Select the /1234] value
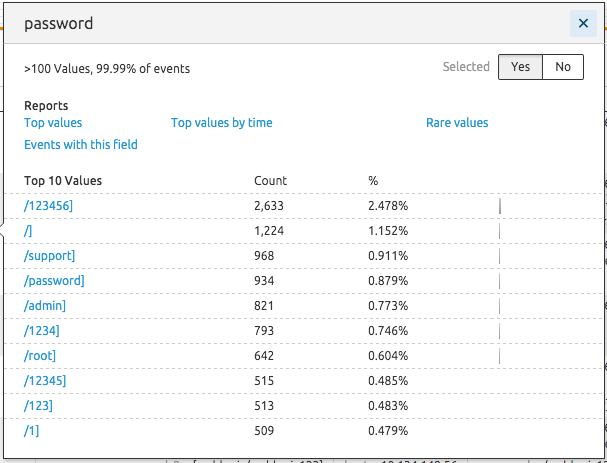 point(41,331)
